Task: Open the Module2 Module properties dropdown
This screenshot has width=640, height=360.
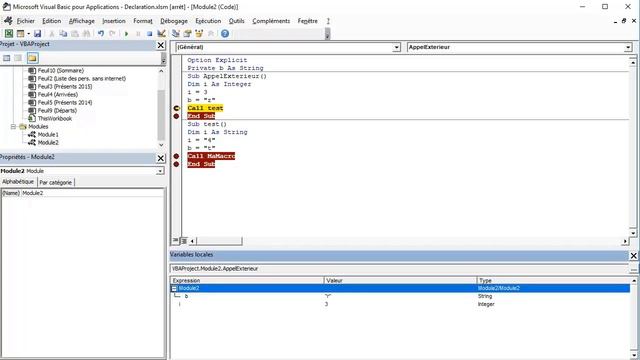Action: [x=160, y=171]
